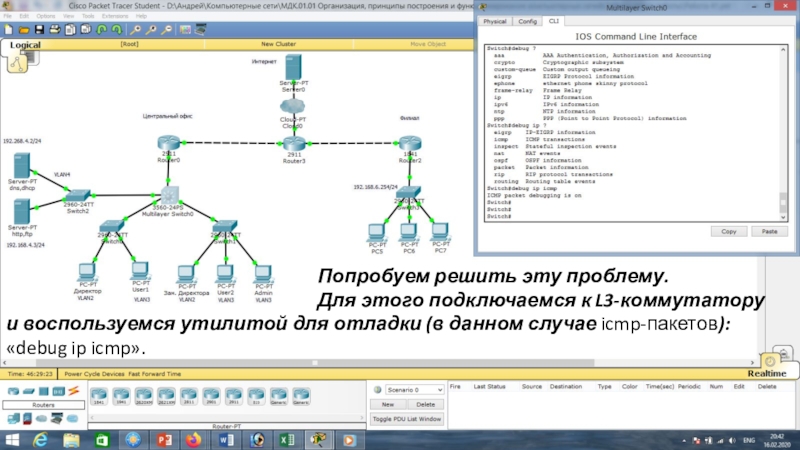This screenshot has width=800, height=450.
Task: Open the Custom Devices Dialog icon
Action: [x=201, y=30]
